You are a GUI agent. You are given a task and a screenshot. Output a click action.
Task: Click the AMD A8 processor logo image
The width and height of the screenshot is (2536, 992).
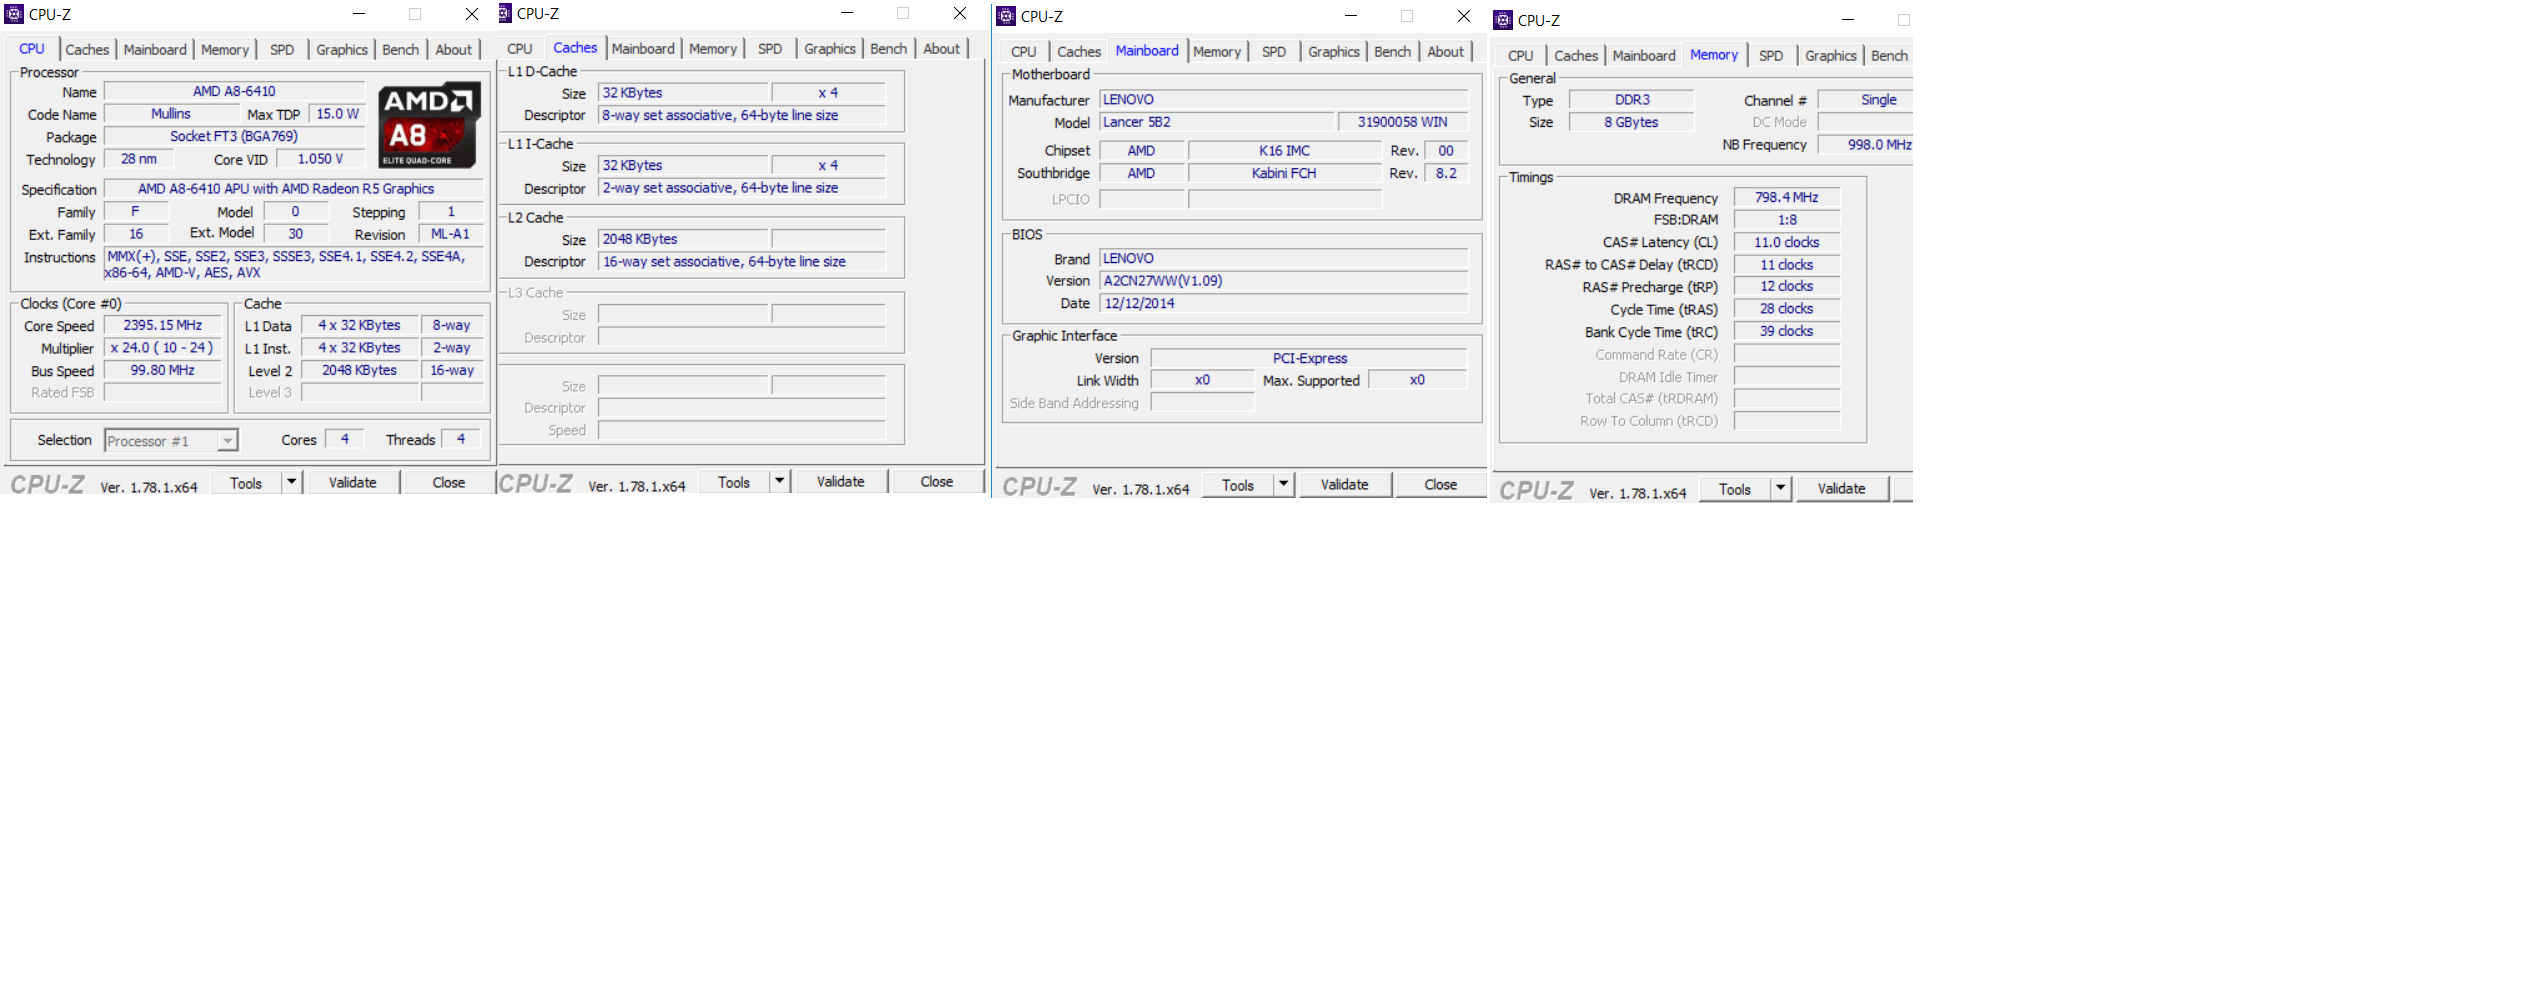[x=428, y=124]
